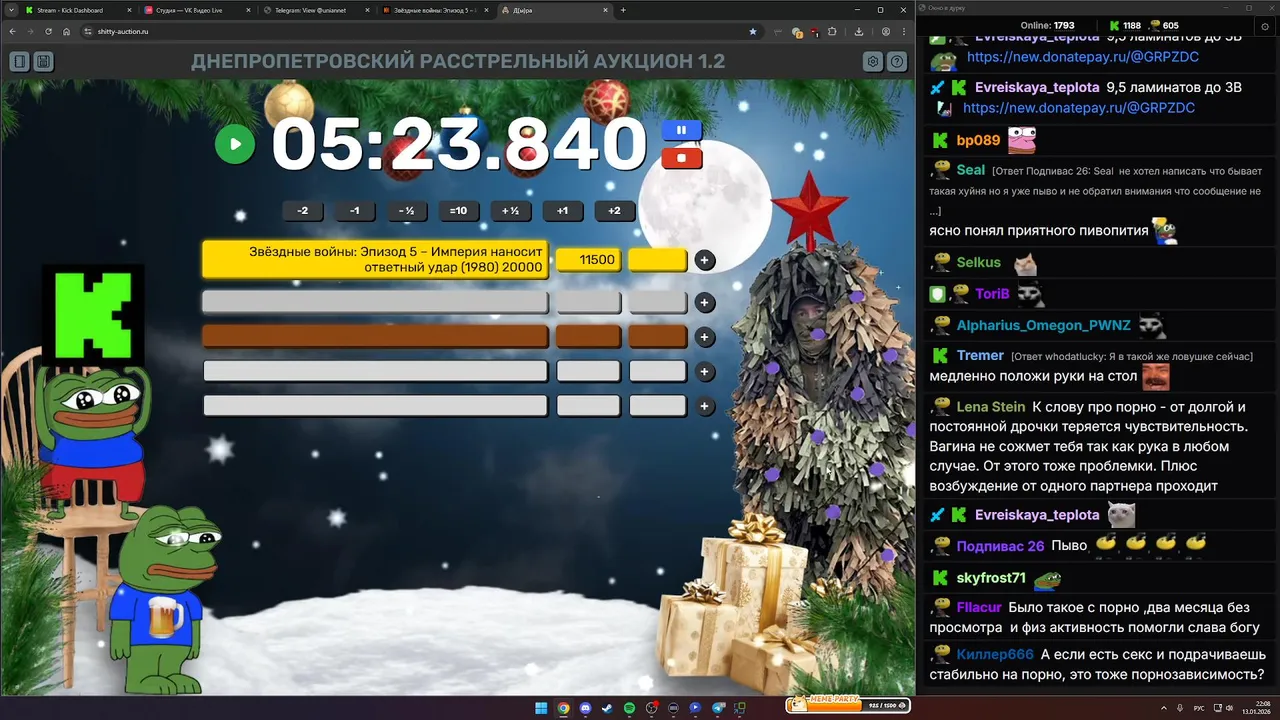Click the shitty-auction.ru address bar
This screenshot has width=1280, height=720.
[420, 31]
